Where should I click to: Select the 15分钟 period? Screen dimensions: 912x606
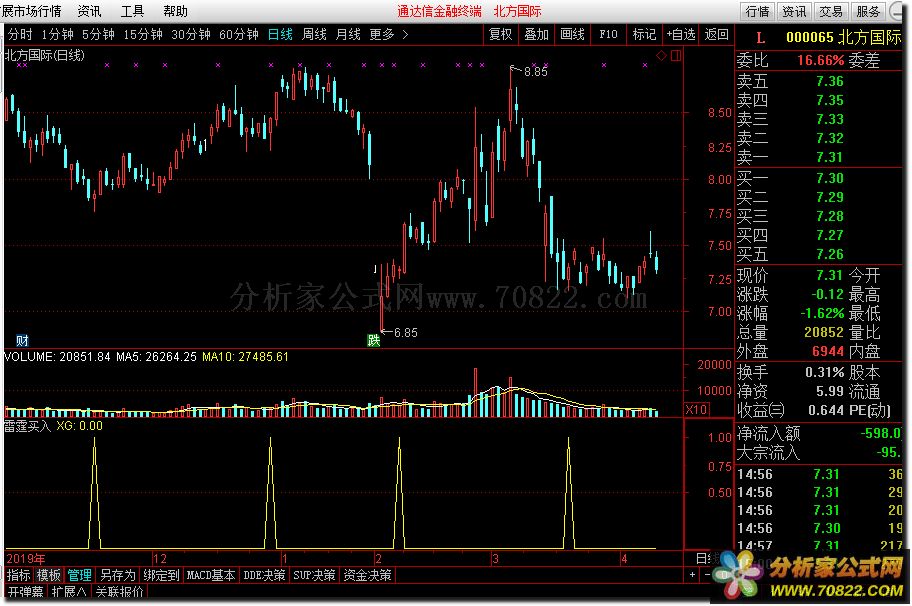tap(143, 35)
